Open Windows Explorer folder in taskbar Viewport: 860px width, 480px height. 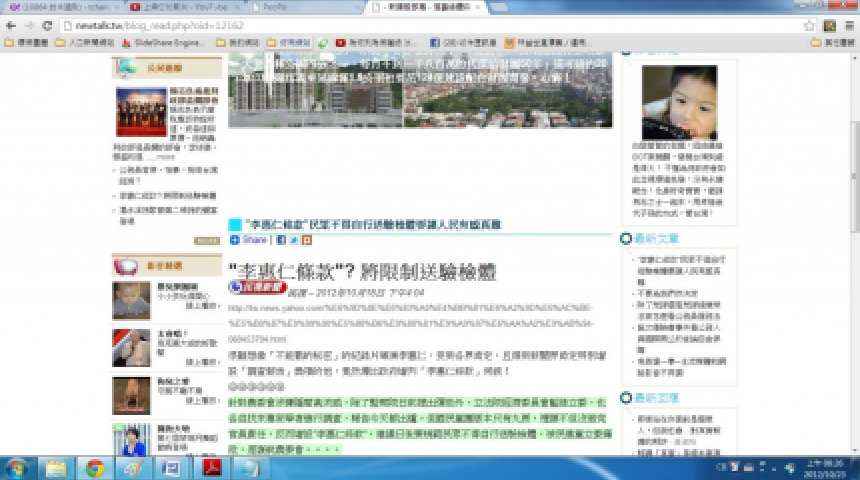click(x=55, y=467)
